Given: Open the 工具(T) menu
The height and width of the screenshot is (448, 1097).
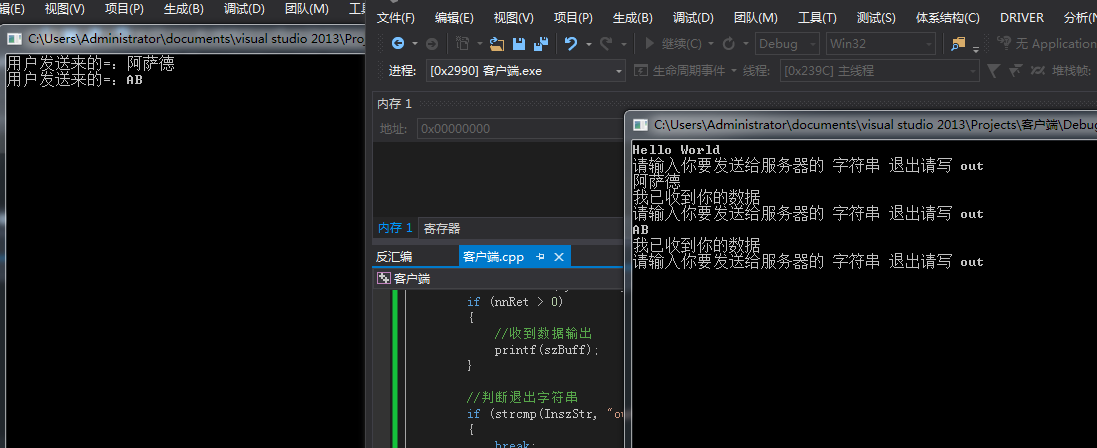Looking at the screenshot, I should (x=817, y=18).
